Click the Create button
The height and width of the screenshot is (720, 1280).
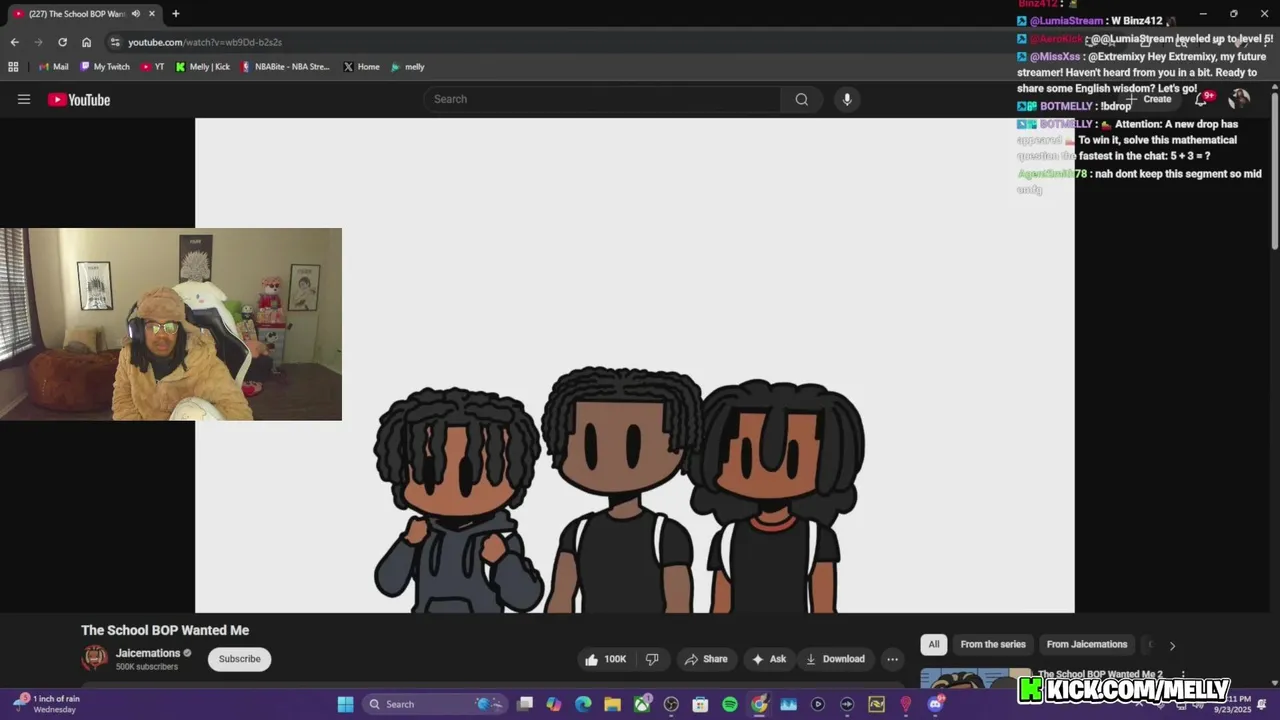click(x=1148, y=99)
